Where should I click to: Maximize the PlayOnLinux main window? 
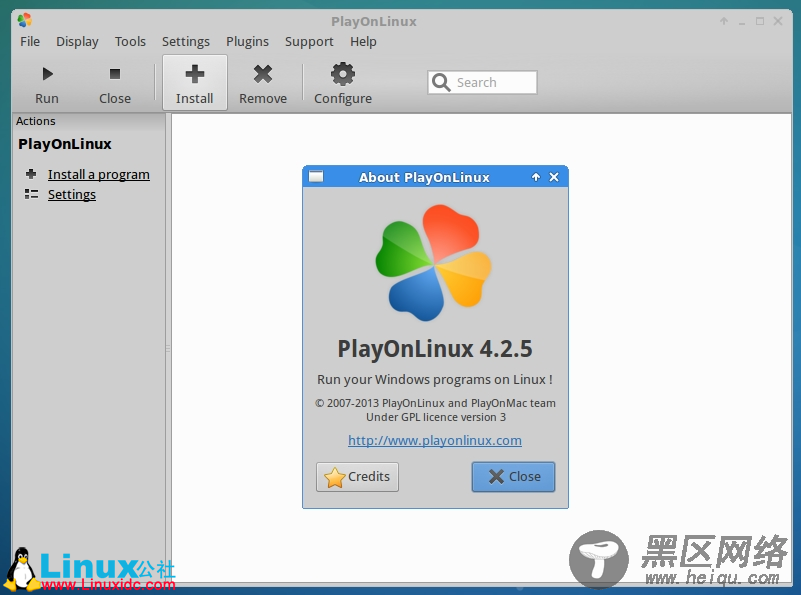point(760,21)
